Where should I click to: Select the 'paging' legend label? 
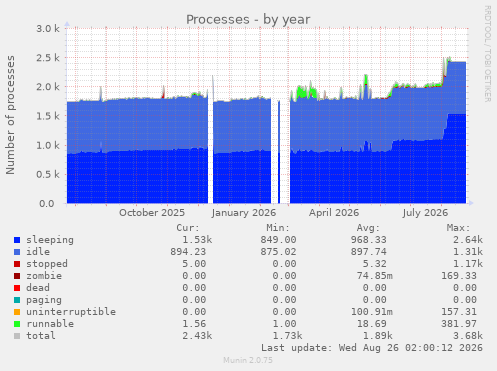point(44,300)
